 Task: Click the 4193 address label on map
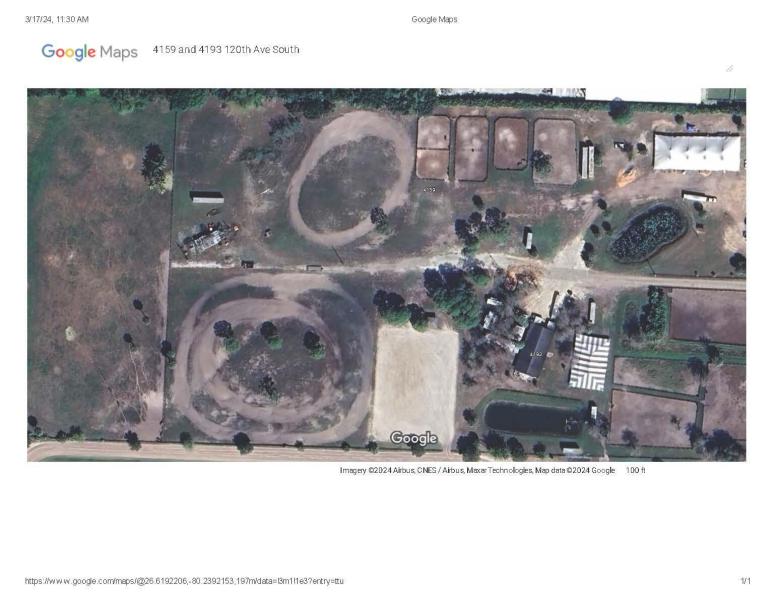(429, 188)
